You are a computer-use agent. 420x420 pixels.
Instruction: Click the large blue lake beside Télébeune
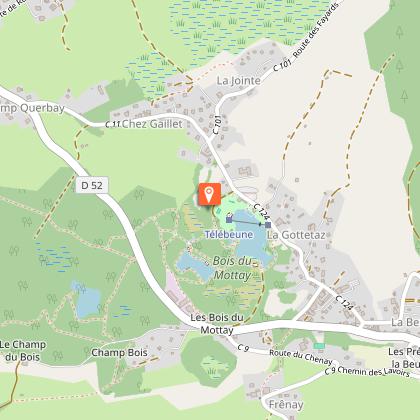coord(252,238)
